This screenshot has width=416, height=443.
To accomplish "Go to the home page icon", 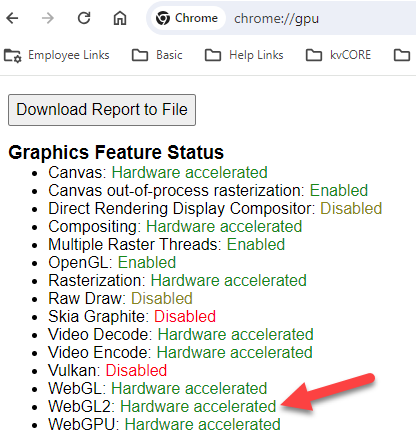I will coord(120,18).
